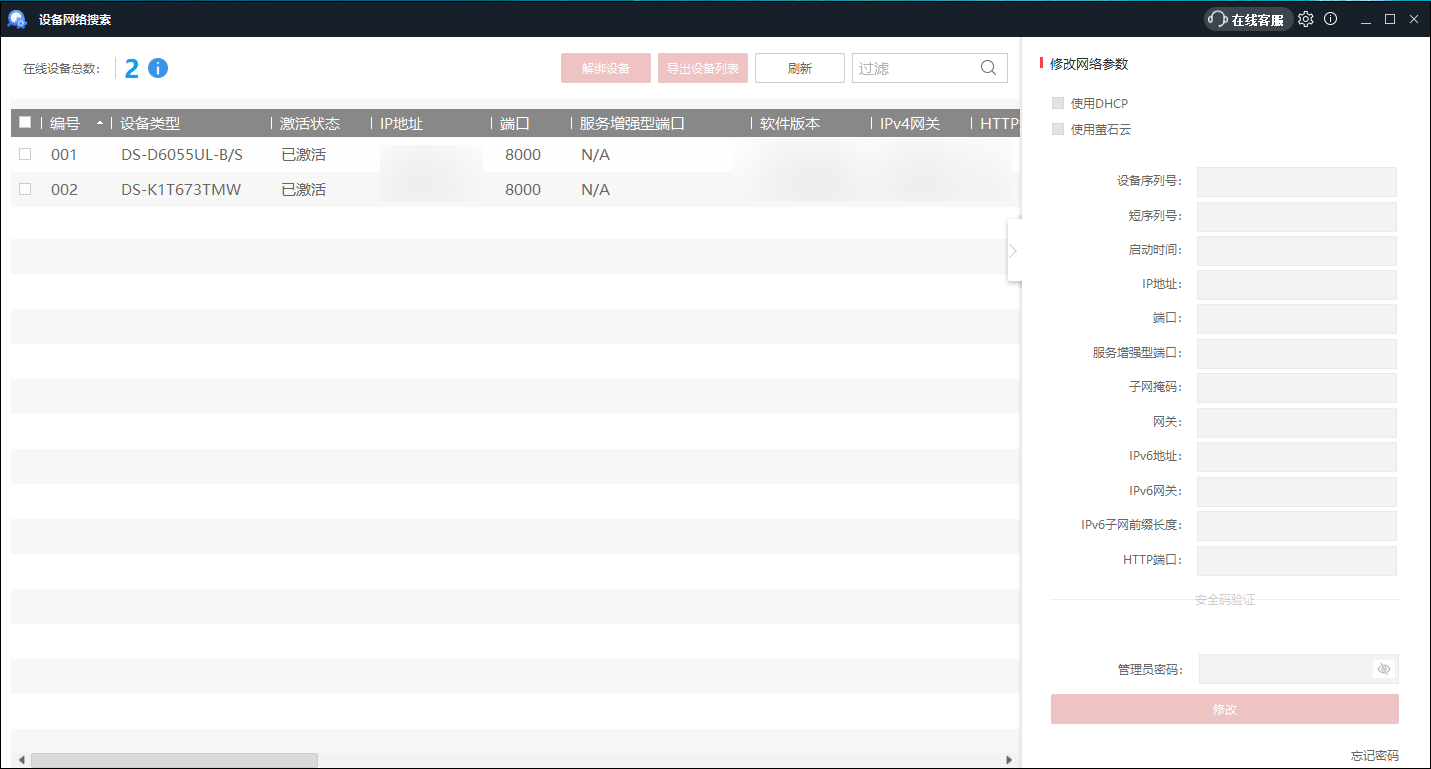1431x769 pixels.
Task: Click the 刷新 button
Action: [x=800, y=68]
